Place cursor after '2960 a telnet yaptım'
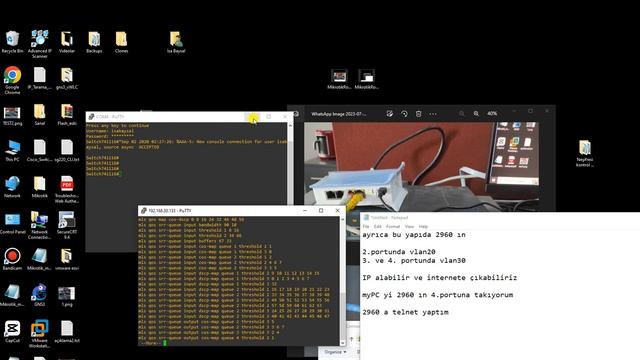 tap(449, 312)
